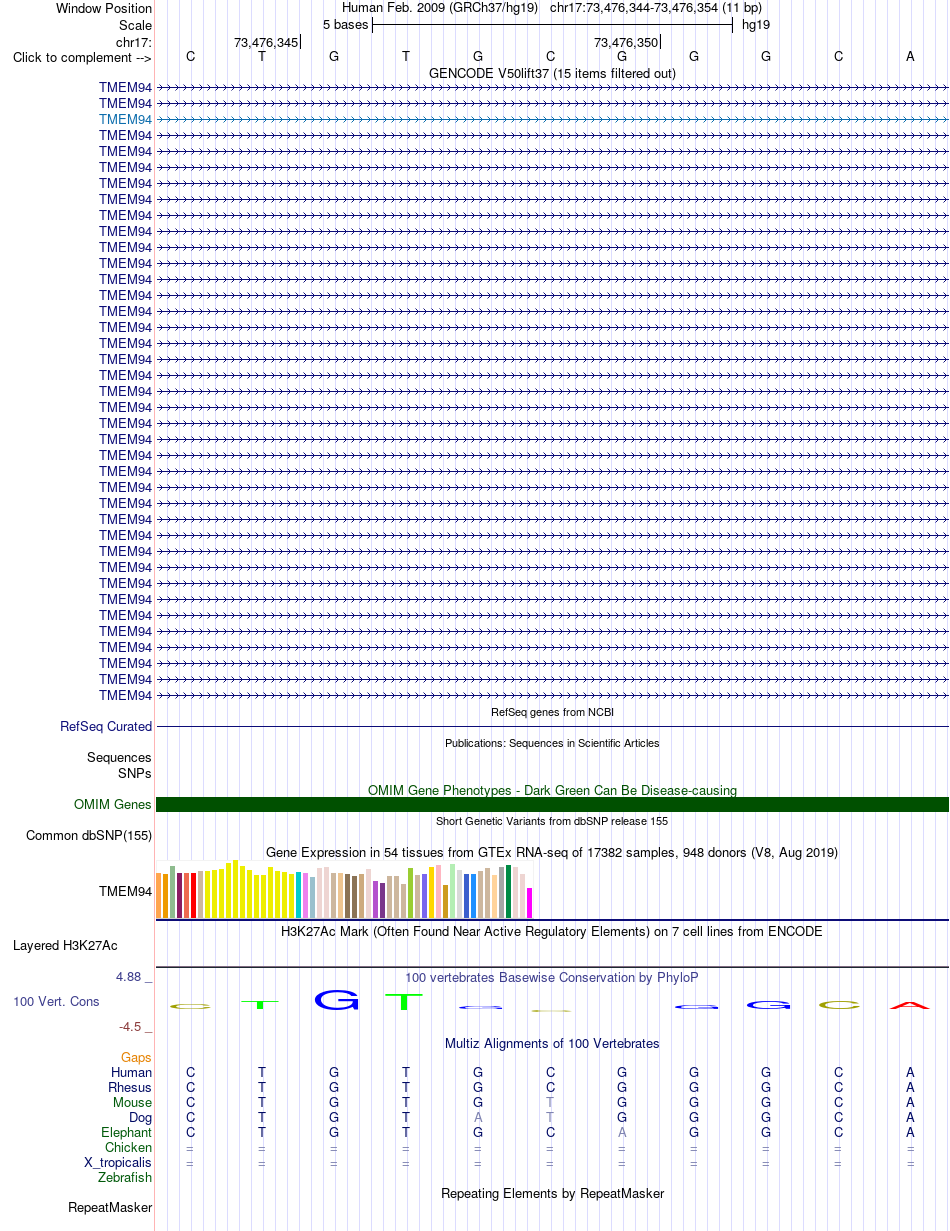Open 'Multiz Alignments of 100 Vertebrates' title

(552, 1043)
